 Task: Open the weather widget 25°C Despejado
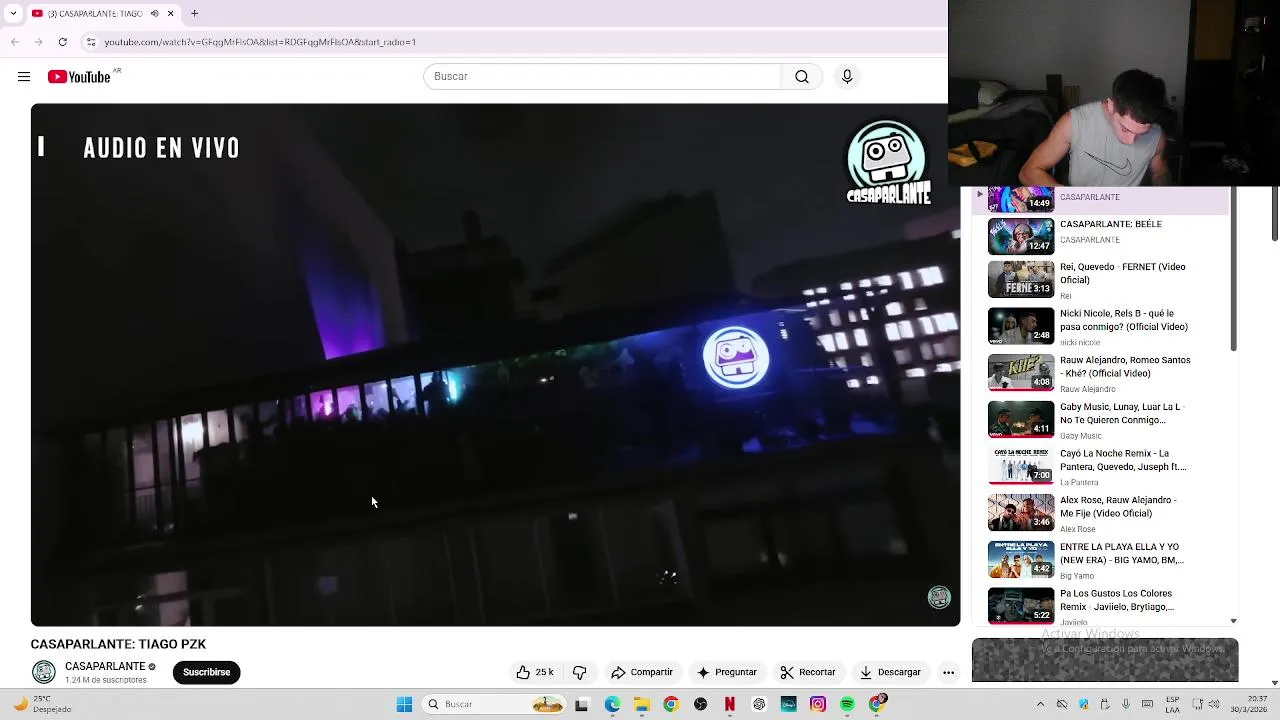tap(42, 705)
